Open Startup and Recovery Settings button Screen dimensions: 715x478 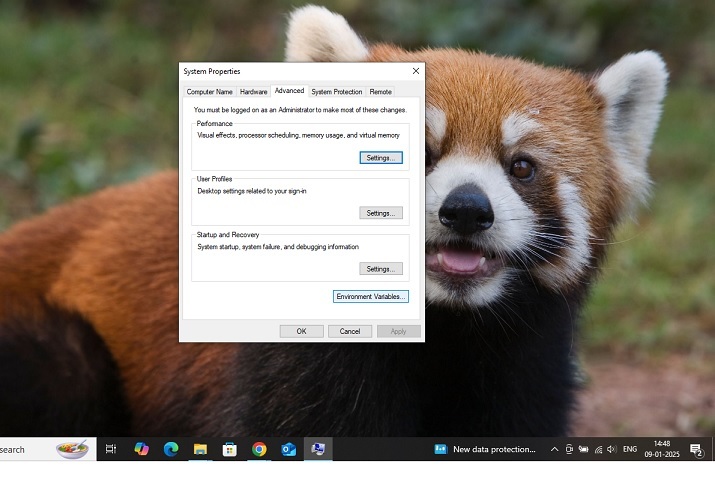(x=381, y=269)
